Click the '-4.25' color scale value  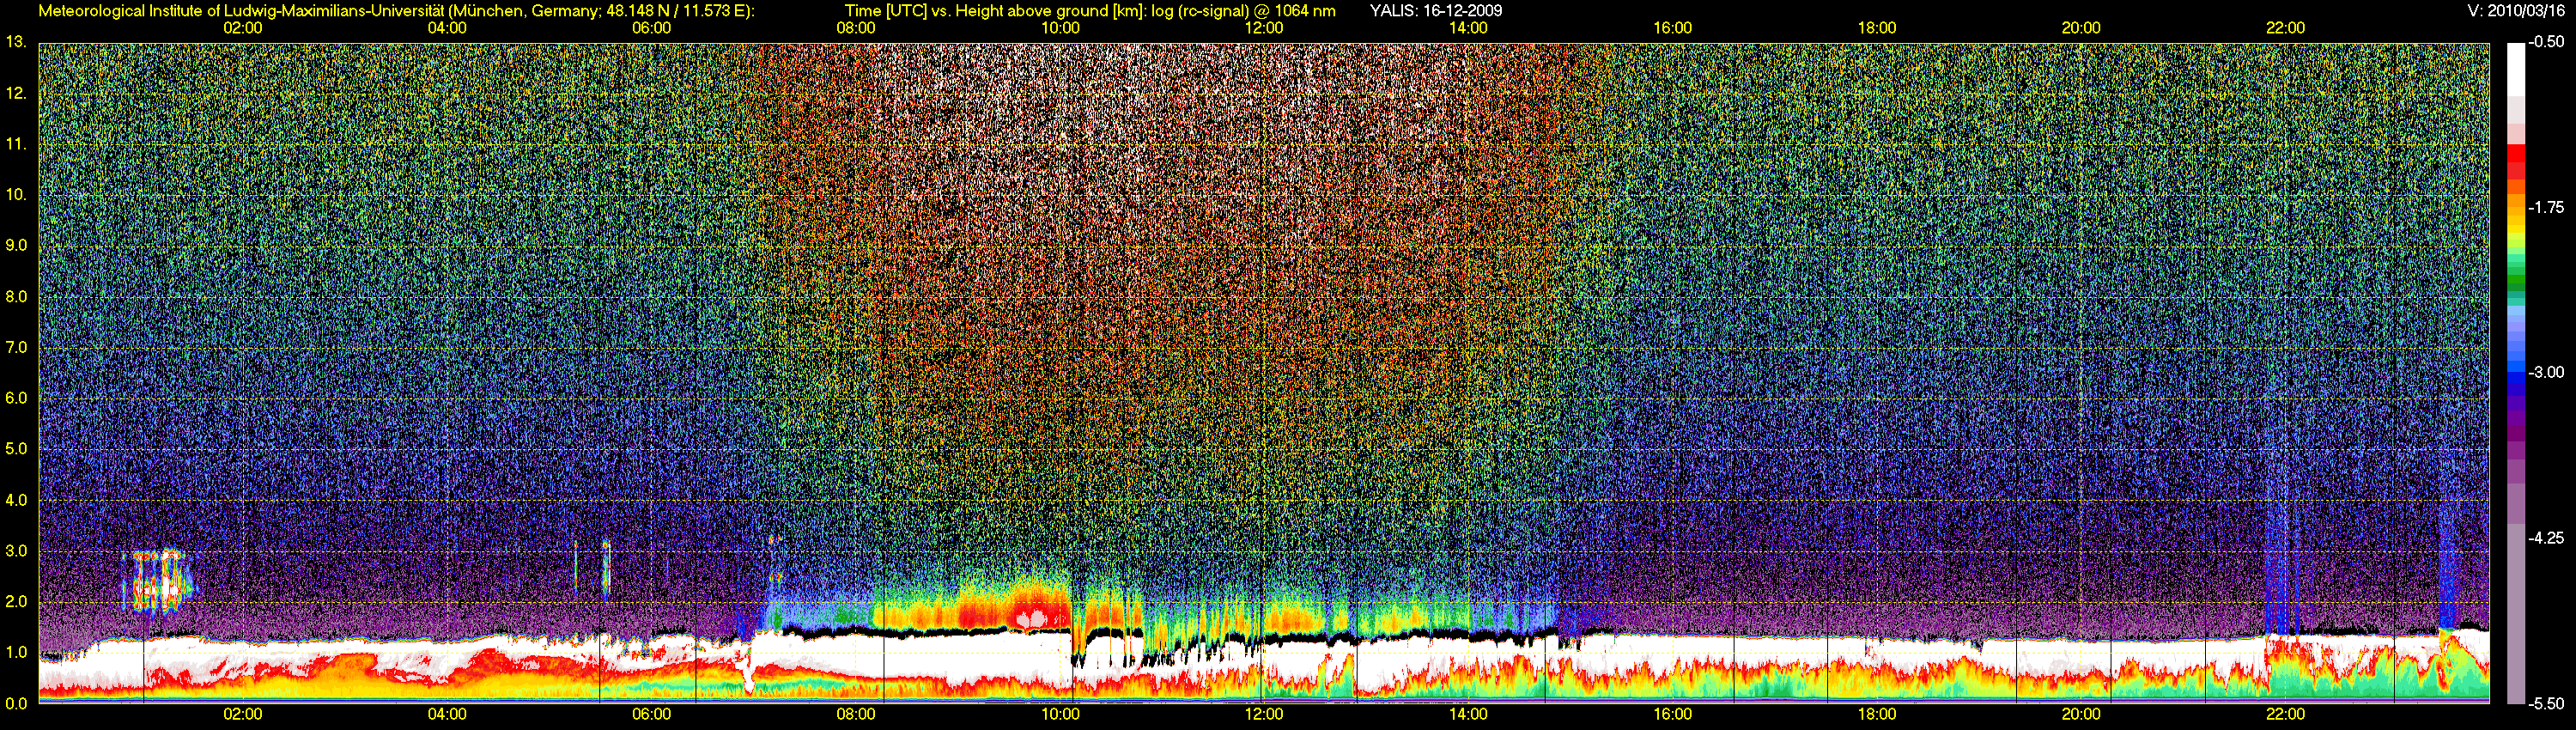click(2547, 538)
